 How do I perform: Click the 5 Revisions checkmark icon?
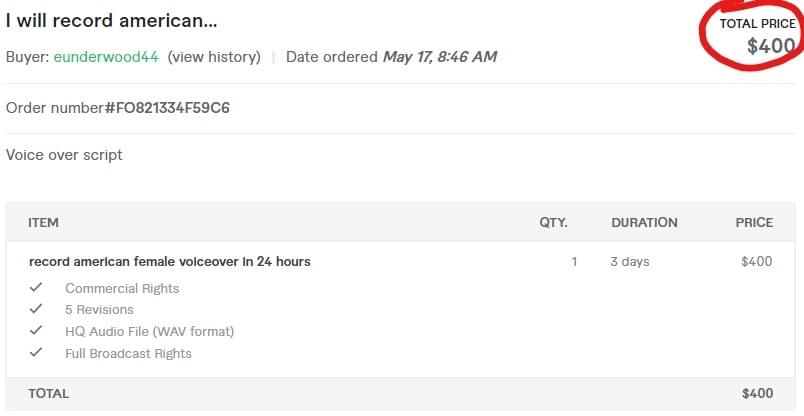36,310
